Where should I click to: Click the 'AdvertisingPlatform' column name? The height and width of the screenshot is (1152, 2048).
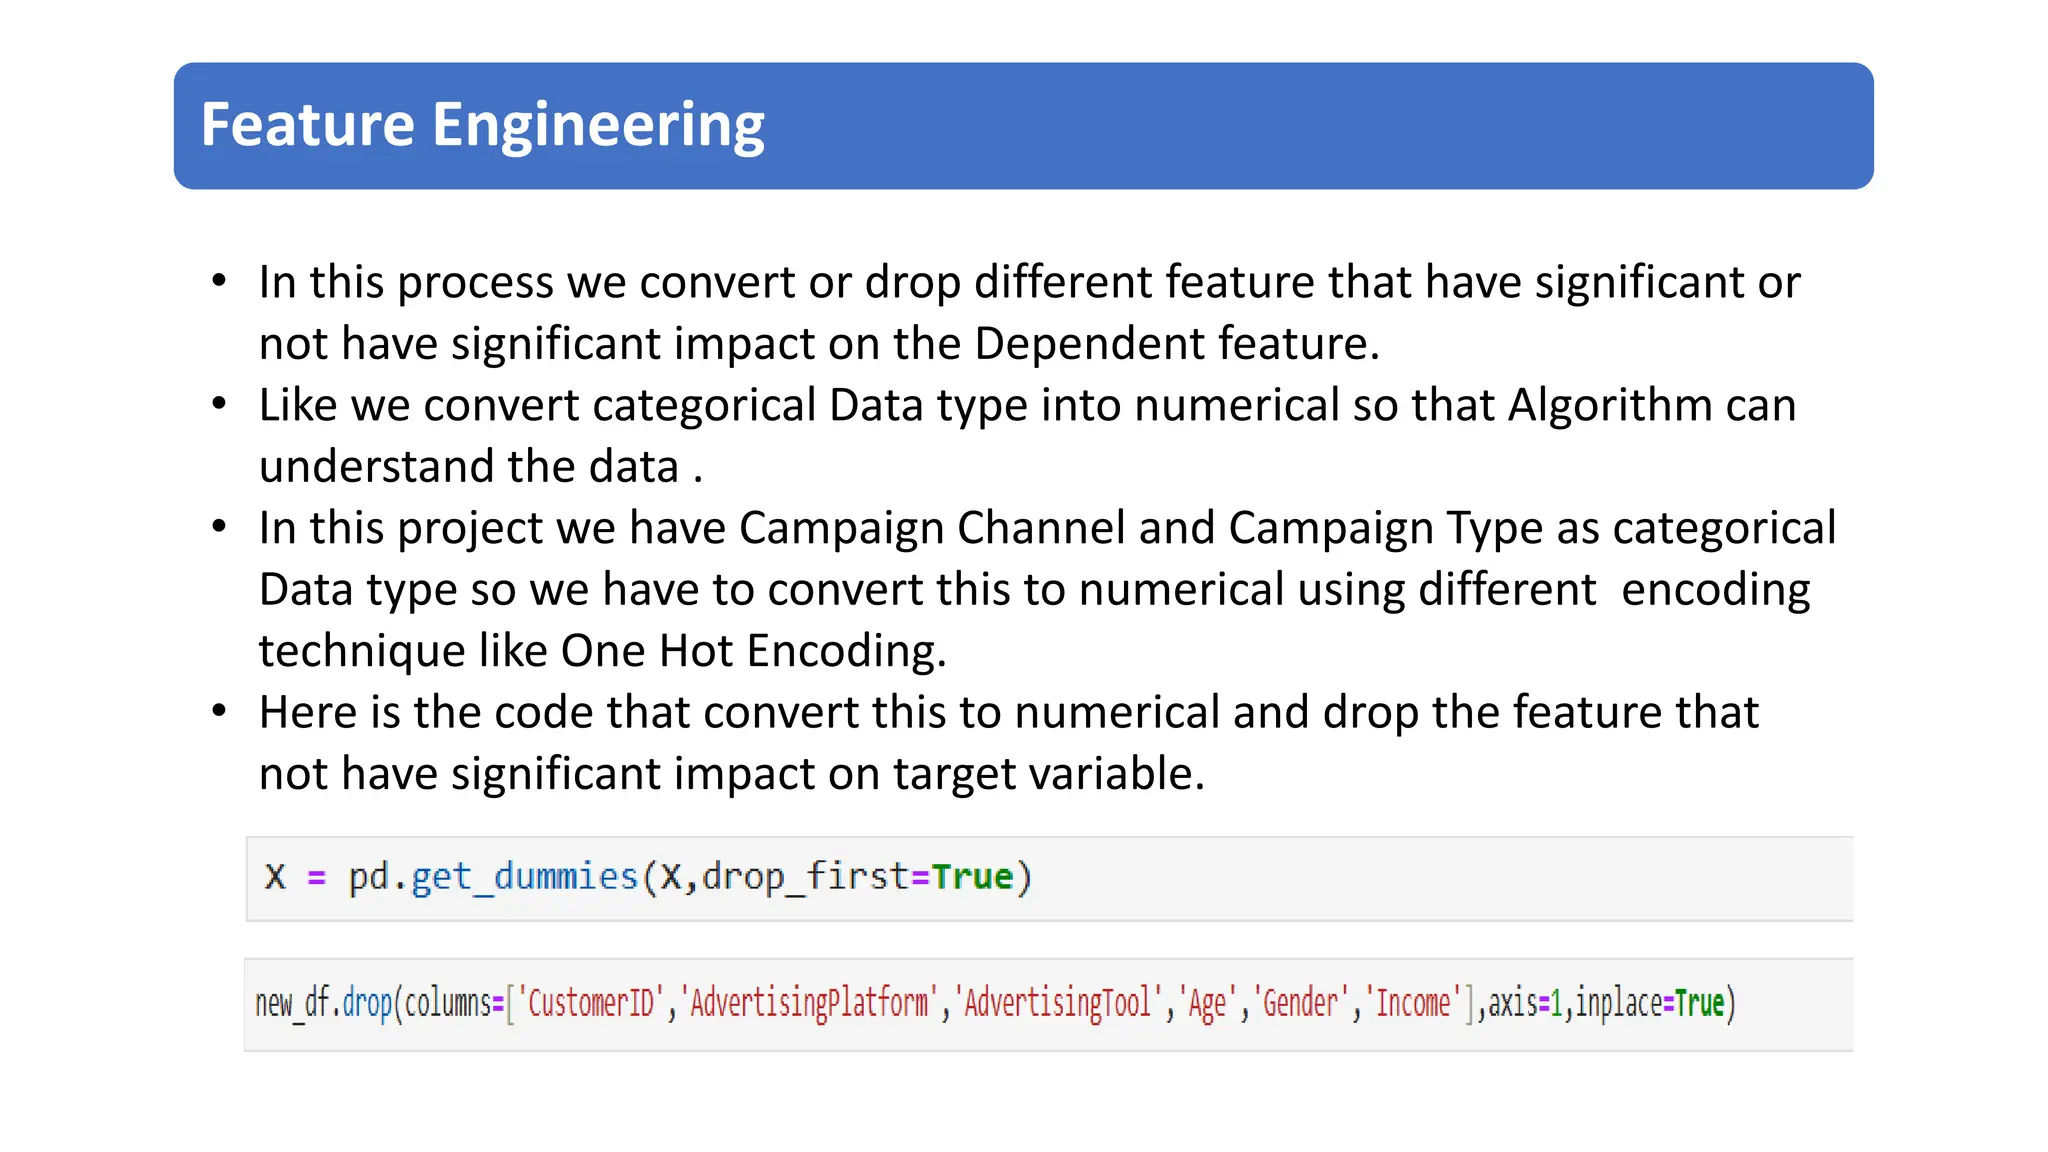[x=808, y=1002]
